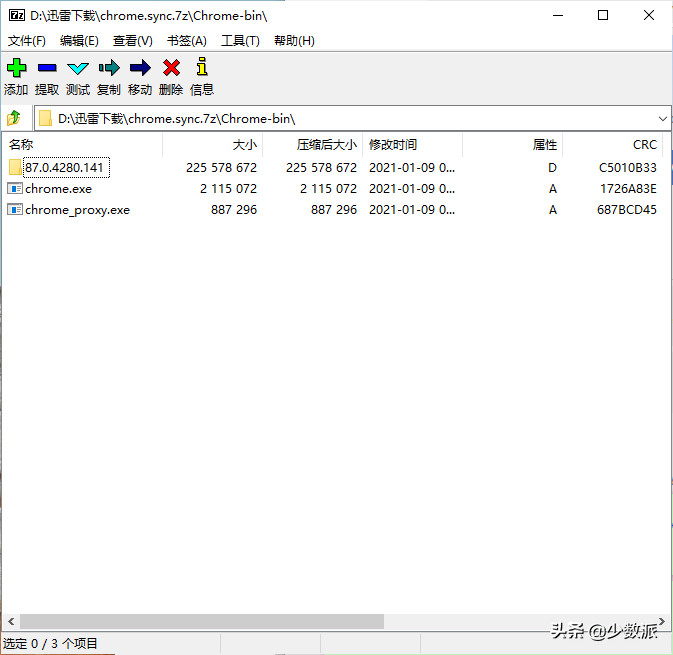Click the red Delete (删除) X icon

171,68
